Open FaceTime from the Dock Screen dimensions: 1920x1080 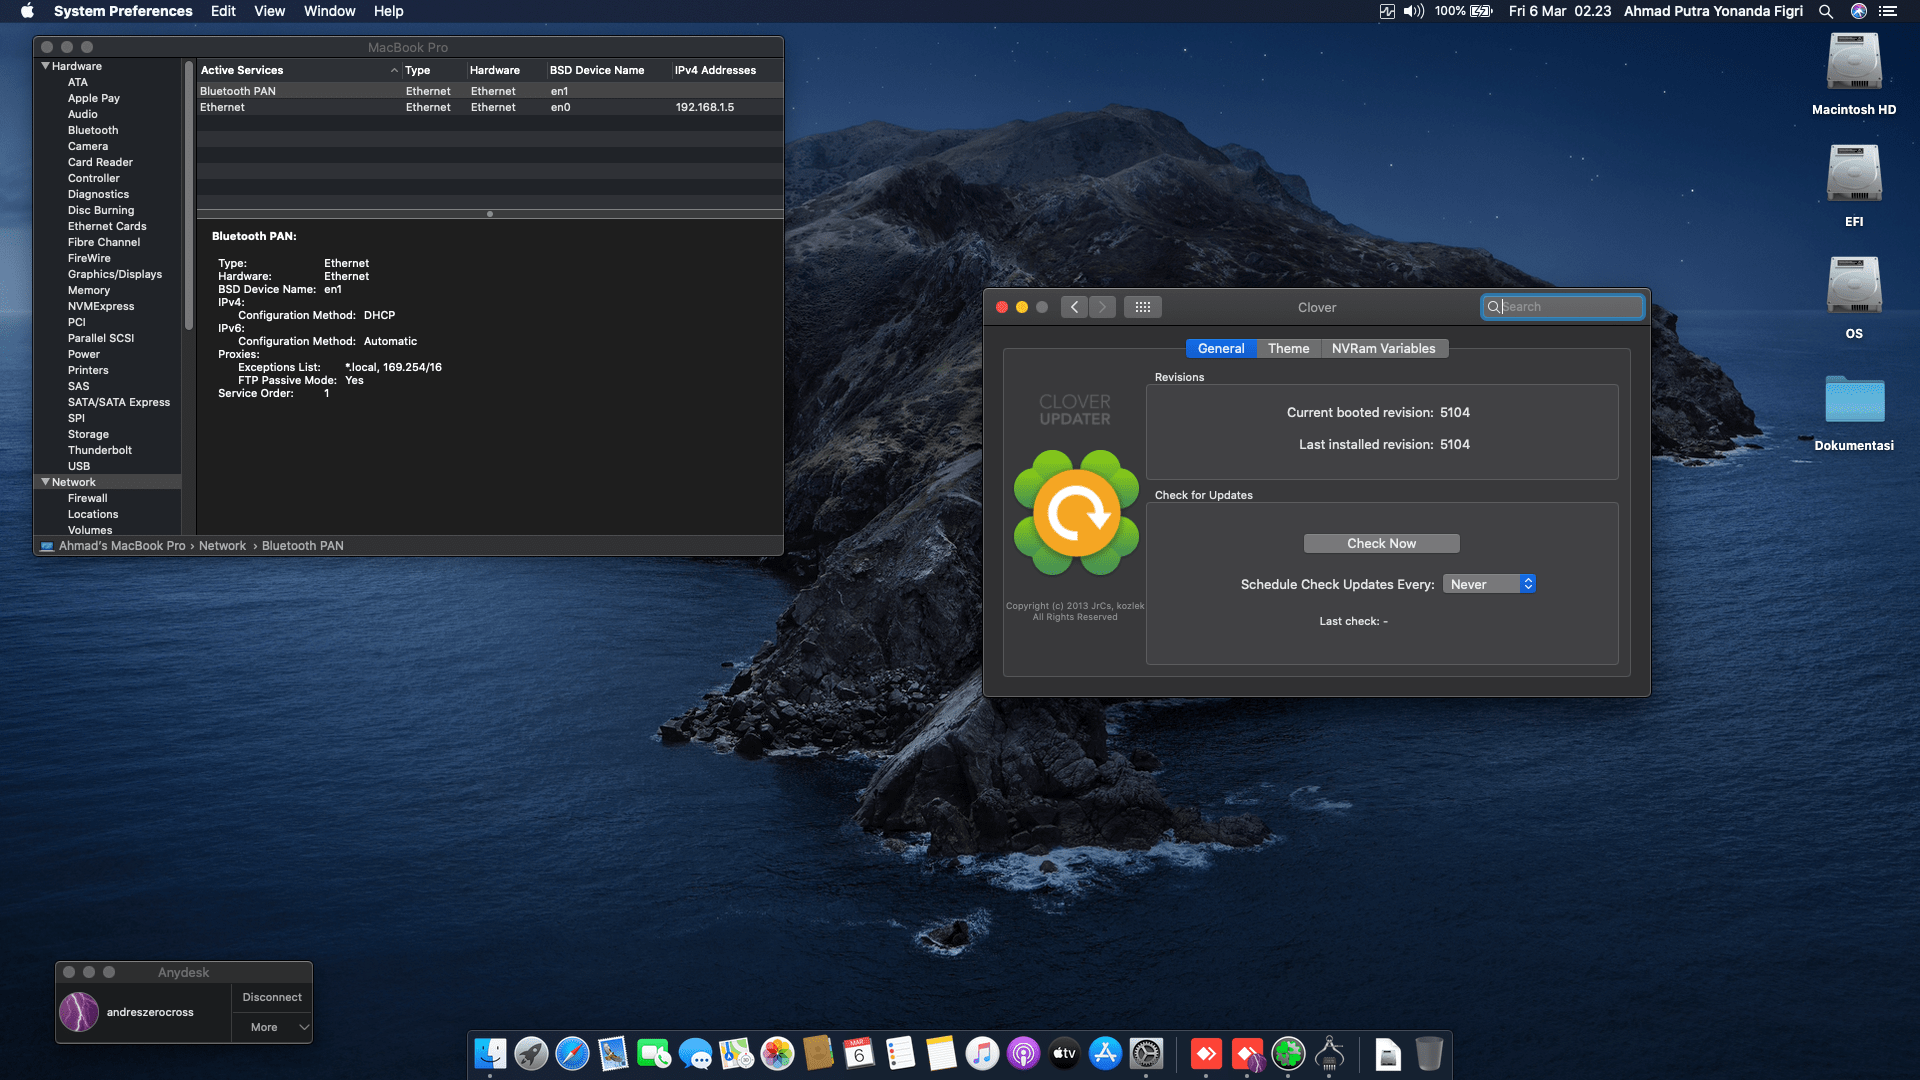[x=654, y=1053]
